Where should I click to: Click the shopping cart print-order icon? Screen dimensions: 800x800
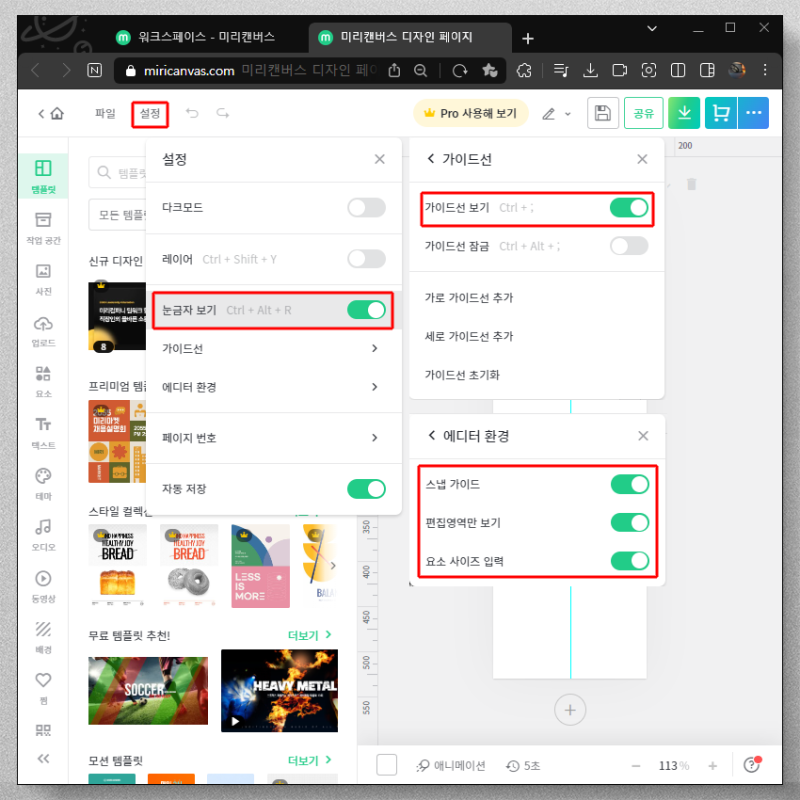click(720, 113)
